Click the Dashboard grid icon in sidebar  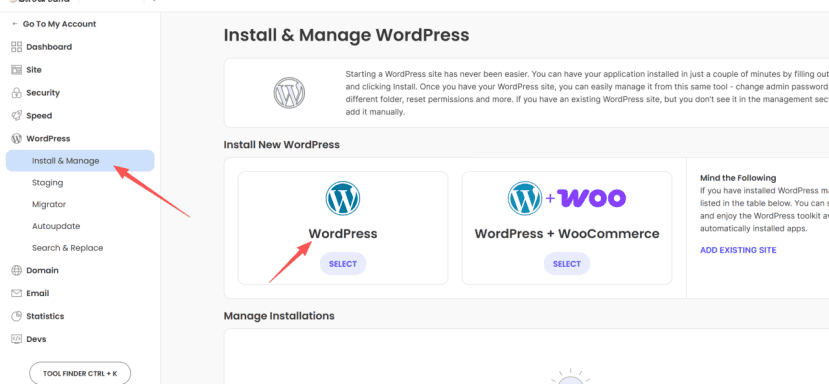click(16, 47)
